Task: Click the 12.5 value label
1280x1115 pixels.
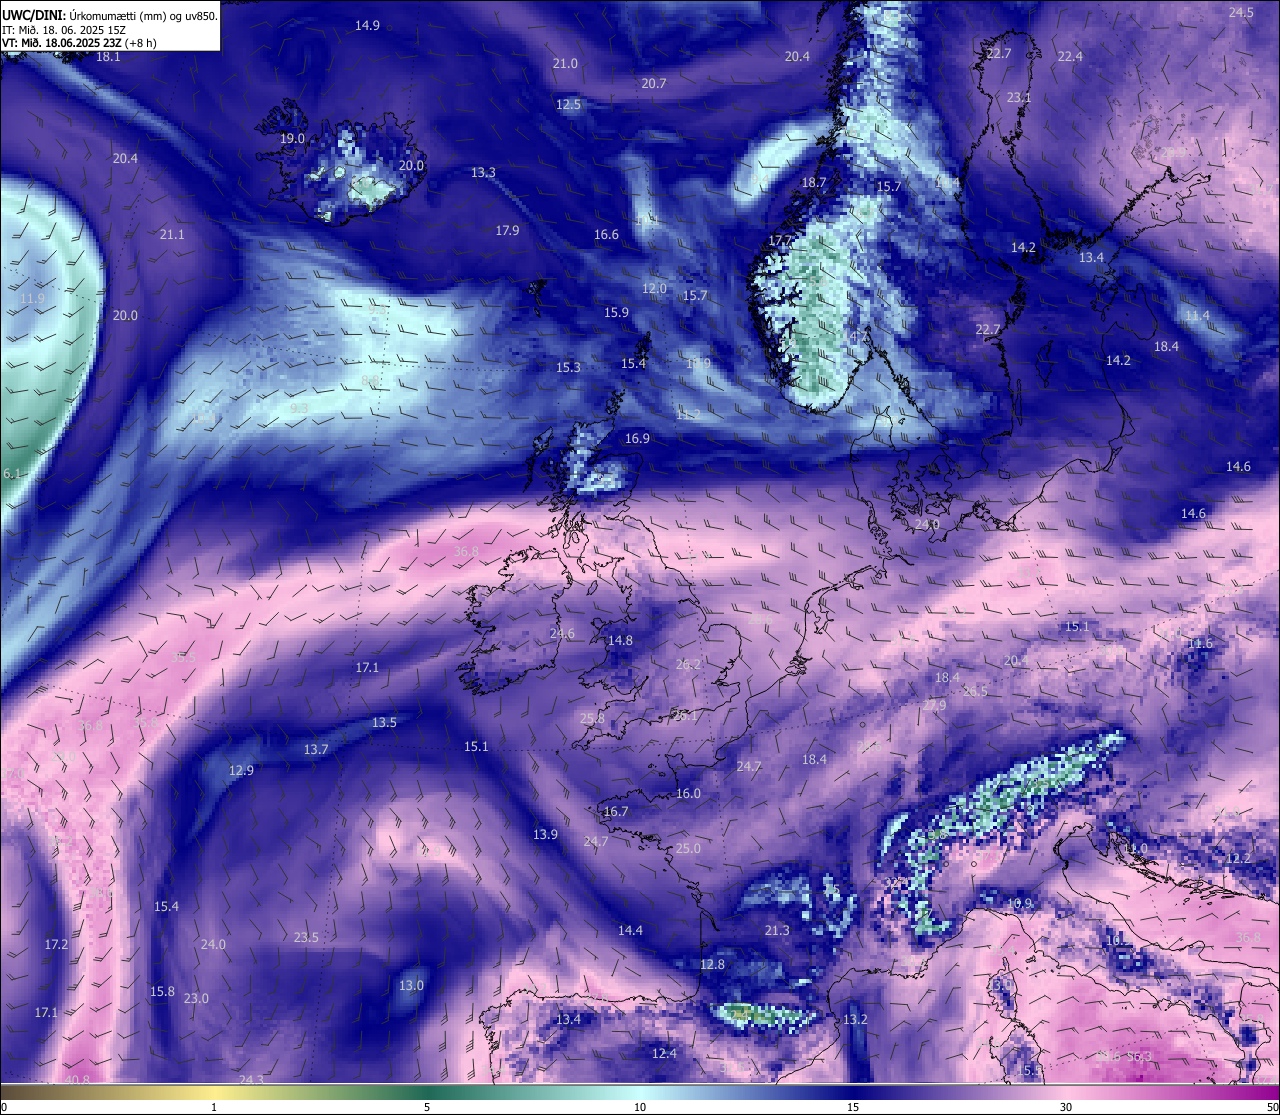Action: tap(568, 105)
